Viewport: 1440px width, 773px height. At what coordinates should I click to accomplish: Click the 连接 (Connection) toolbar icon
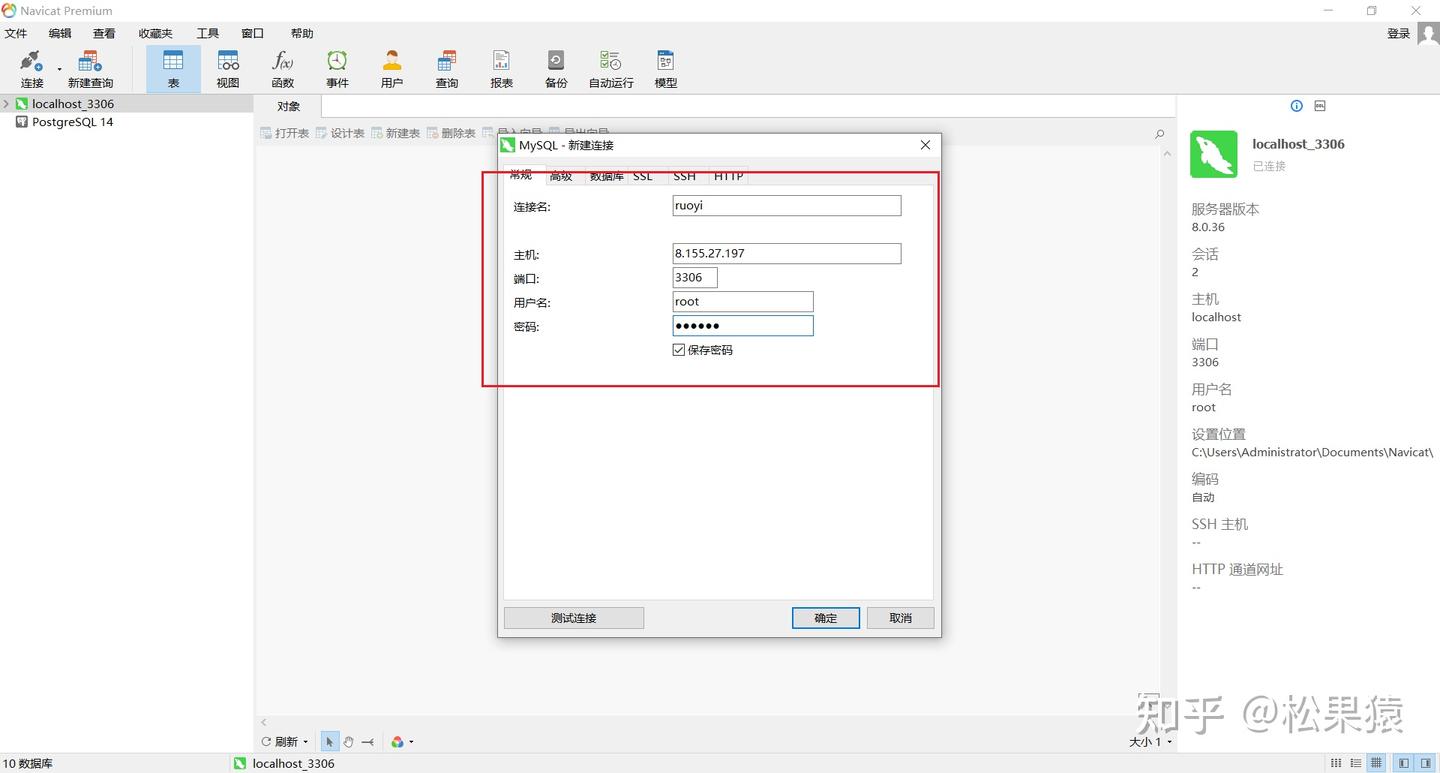click(x=32, y=69)
